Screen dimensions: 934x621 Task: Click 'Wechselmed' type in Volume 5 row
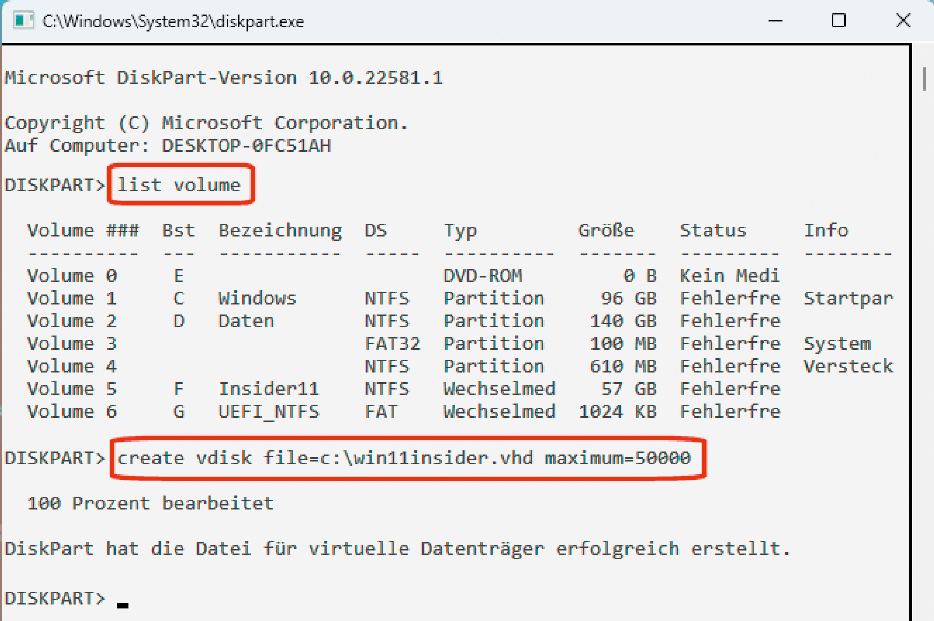point(499,389)
